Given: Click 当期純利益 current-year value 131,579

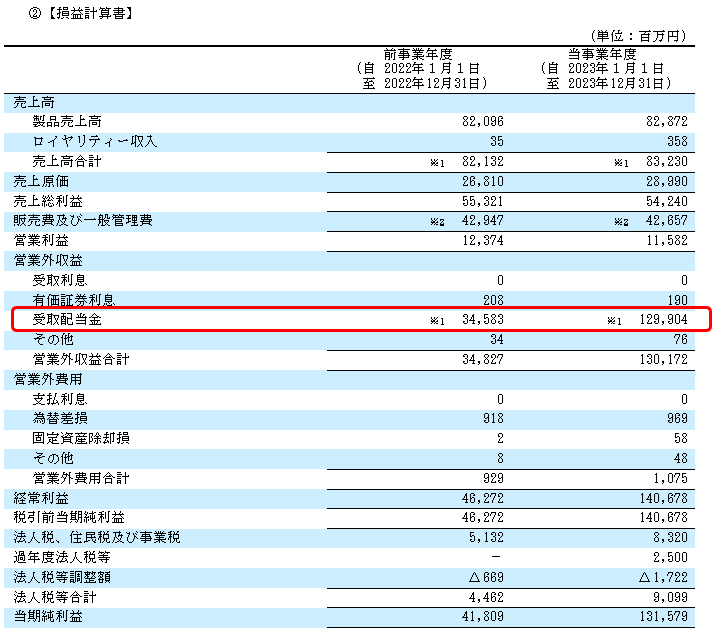Looking at the screenshot, I should [x=663, y=617].
